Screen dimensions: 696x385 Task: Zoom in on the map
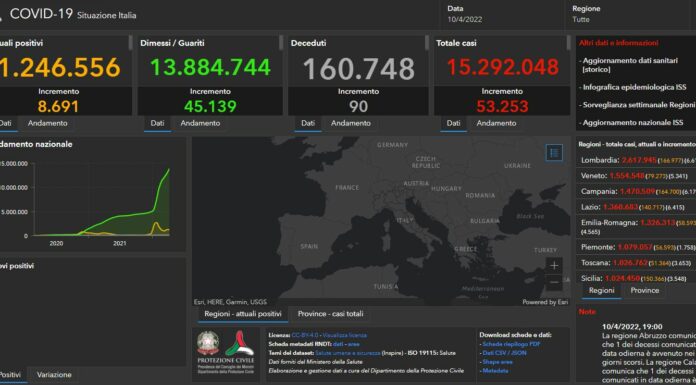pyautogui.click(x=554, y=266)
